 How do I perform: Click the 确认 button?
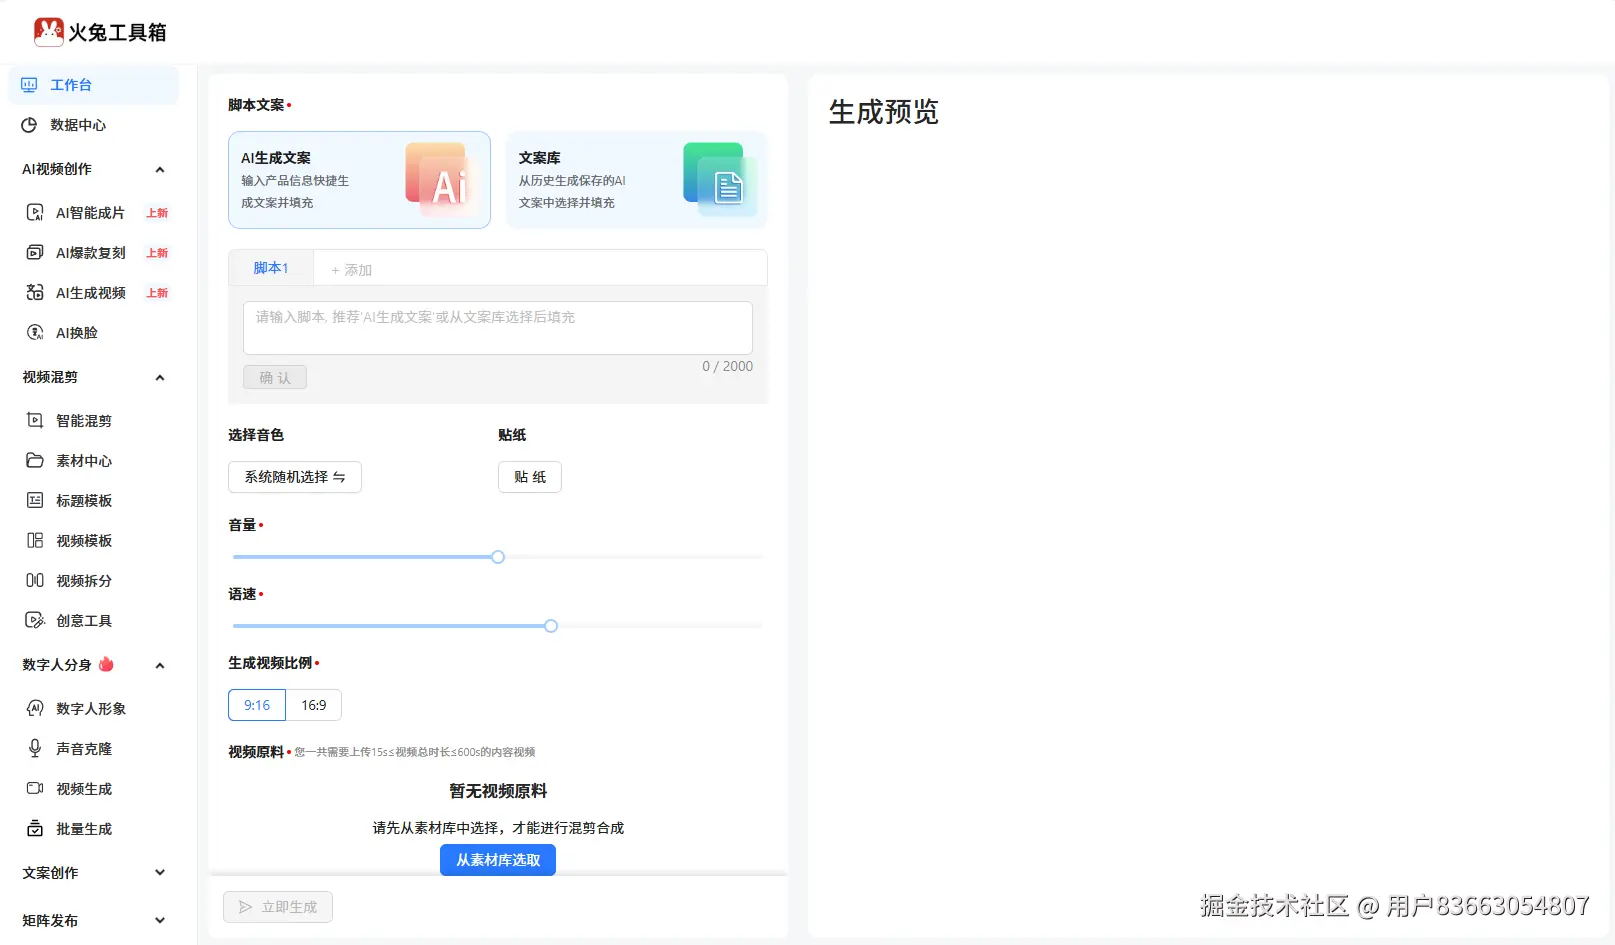[x=275, y=378]
